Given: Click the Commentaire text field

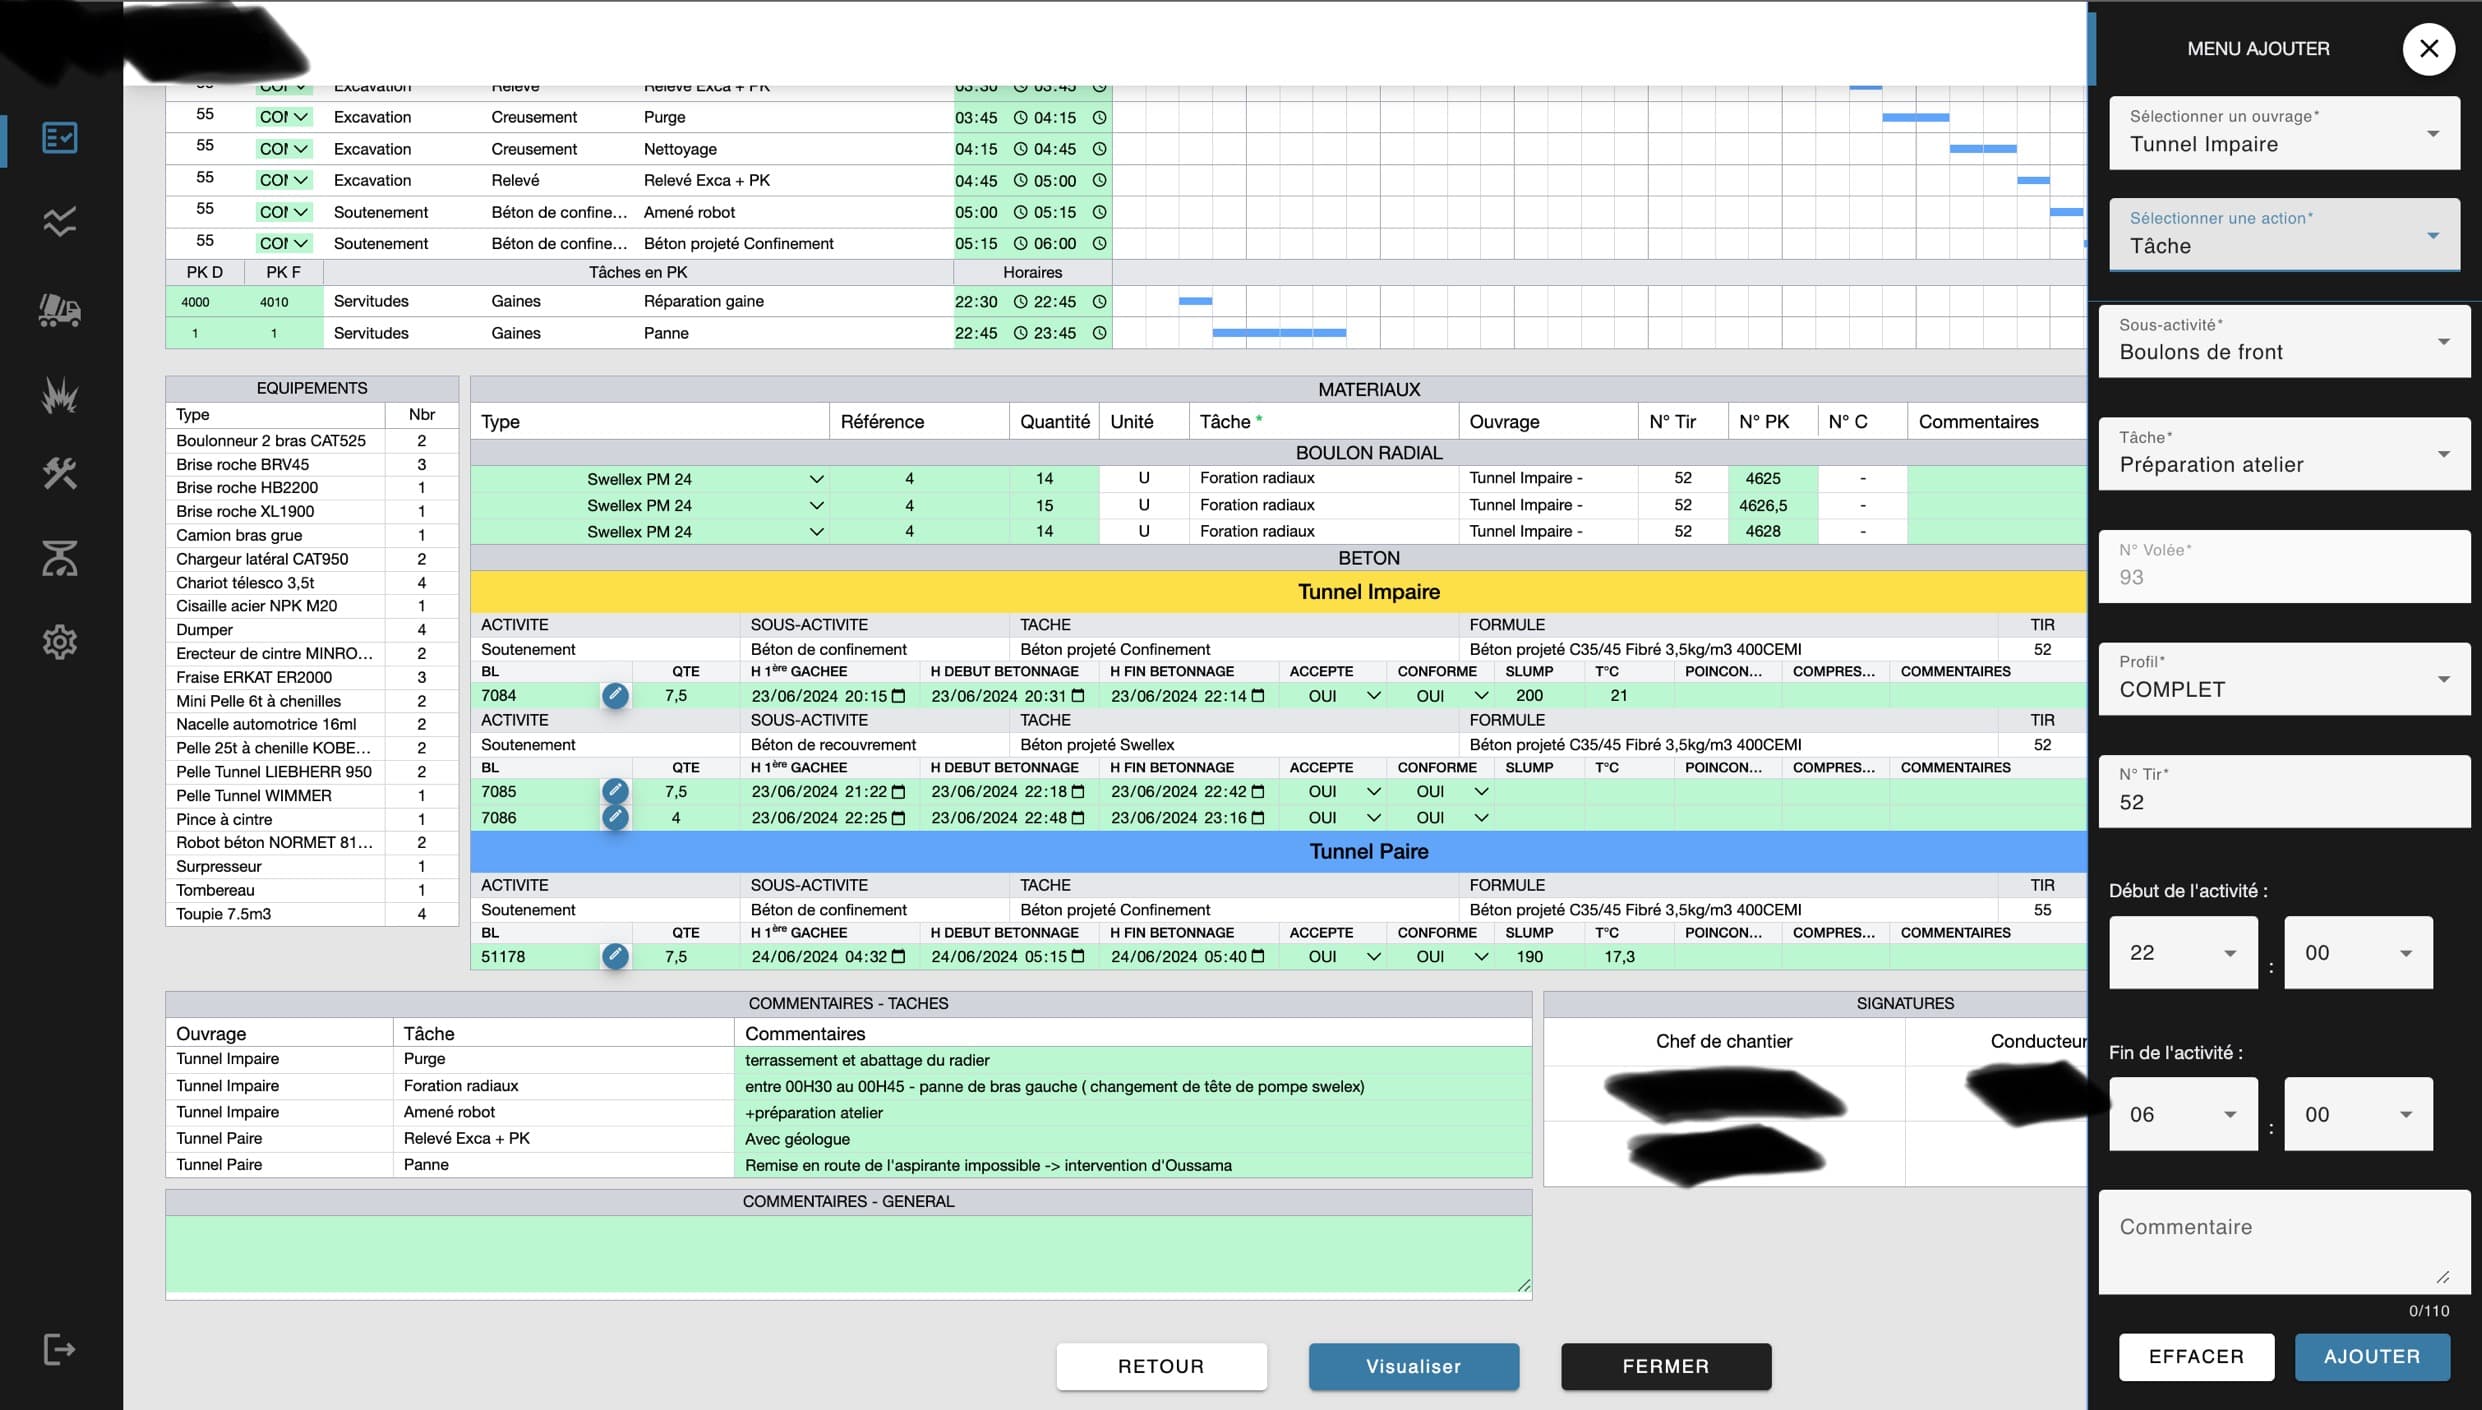Looking at the screenshot, I should [2283, 1242].
